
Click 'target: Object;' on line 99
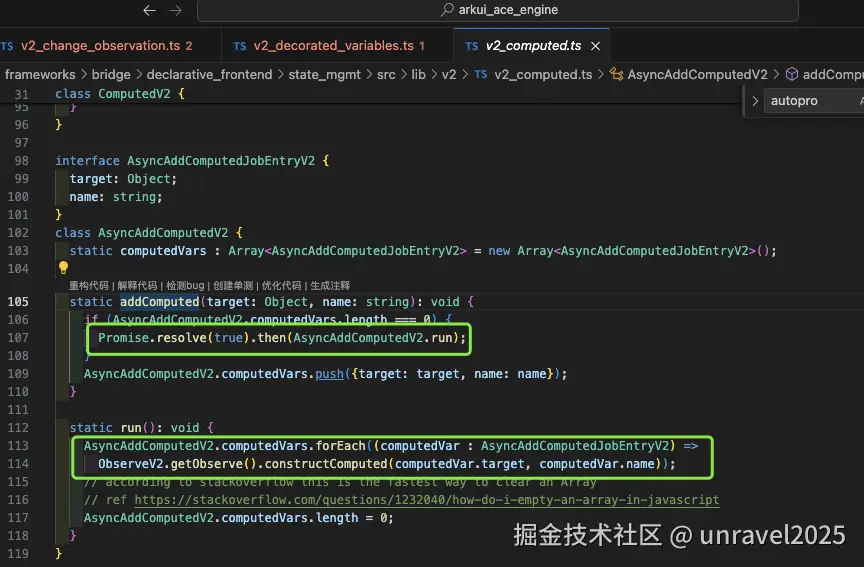coord(123,179)
